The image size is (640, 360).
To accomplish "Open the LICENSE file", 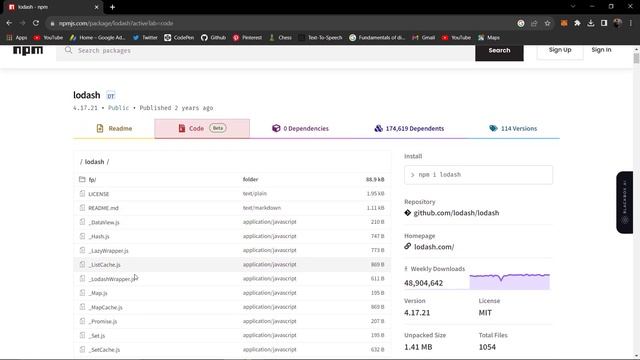I will [98, 194].
